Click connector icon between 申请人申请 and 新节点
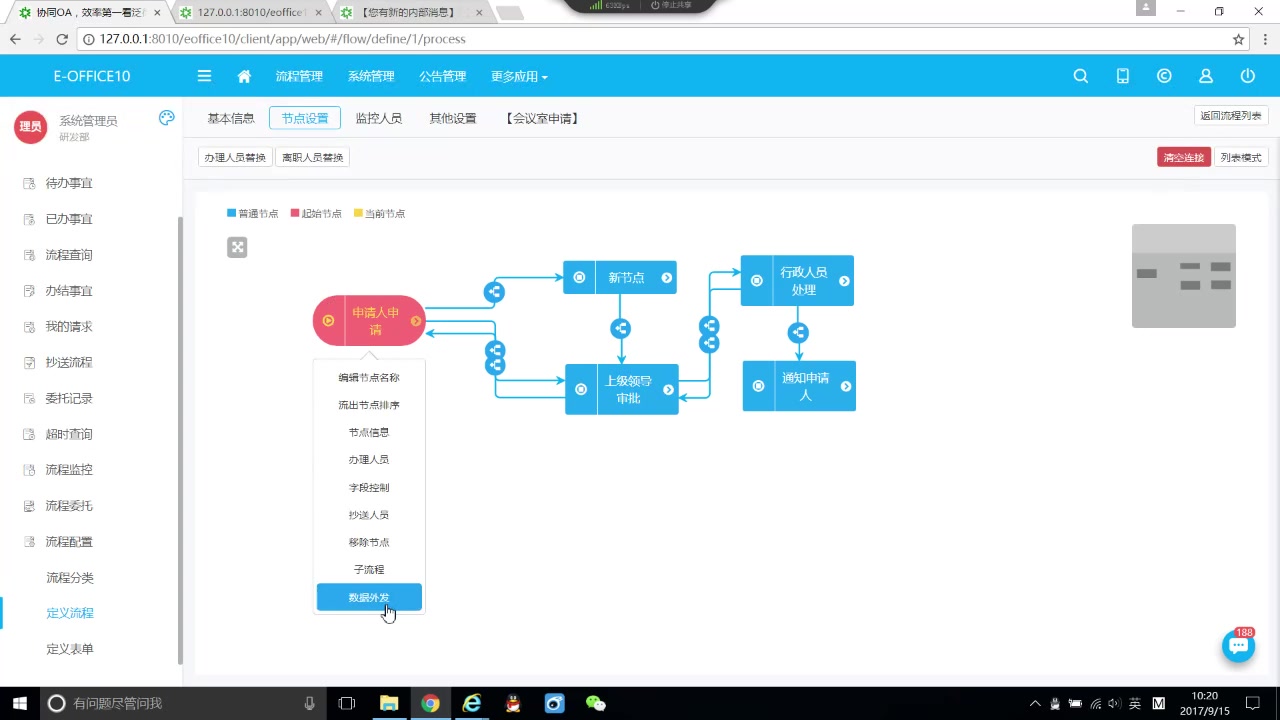The image size is (1280, 720). pos(494,292)
